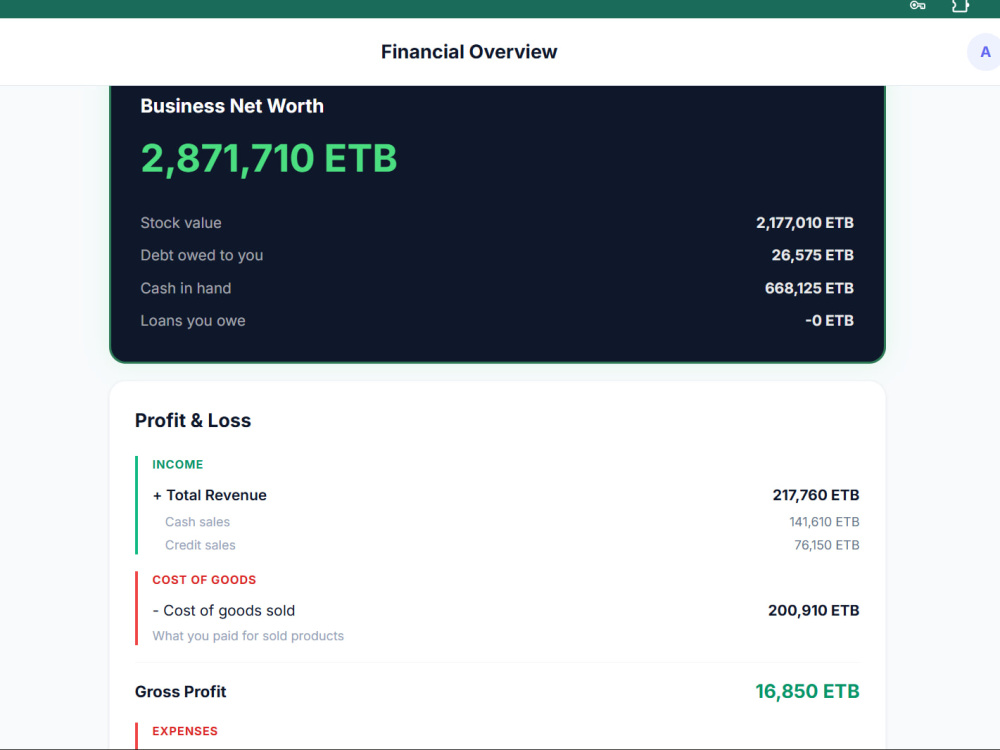The image size is (1000, 750).
Task: Click the EXPENSES section label
Action: pos(185,731)
